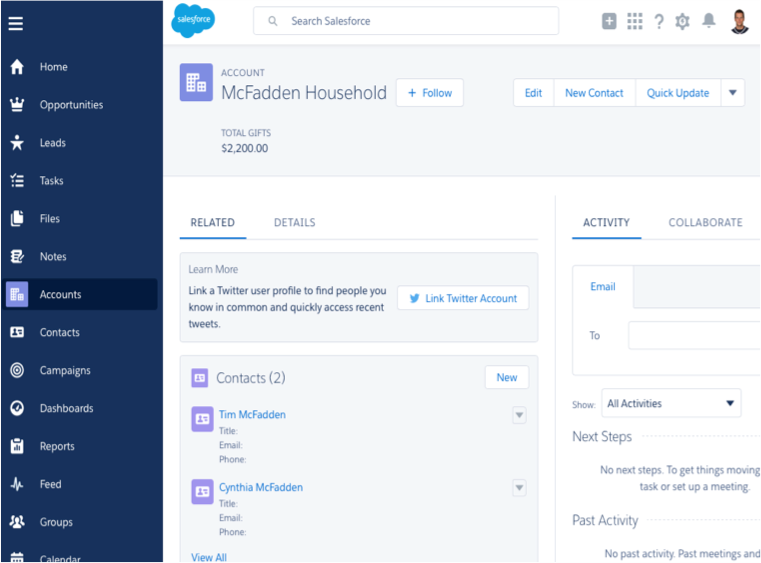Click the View All contacts link
761x563 pixels.
point(209,557)
